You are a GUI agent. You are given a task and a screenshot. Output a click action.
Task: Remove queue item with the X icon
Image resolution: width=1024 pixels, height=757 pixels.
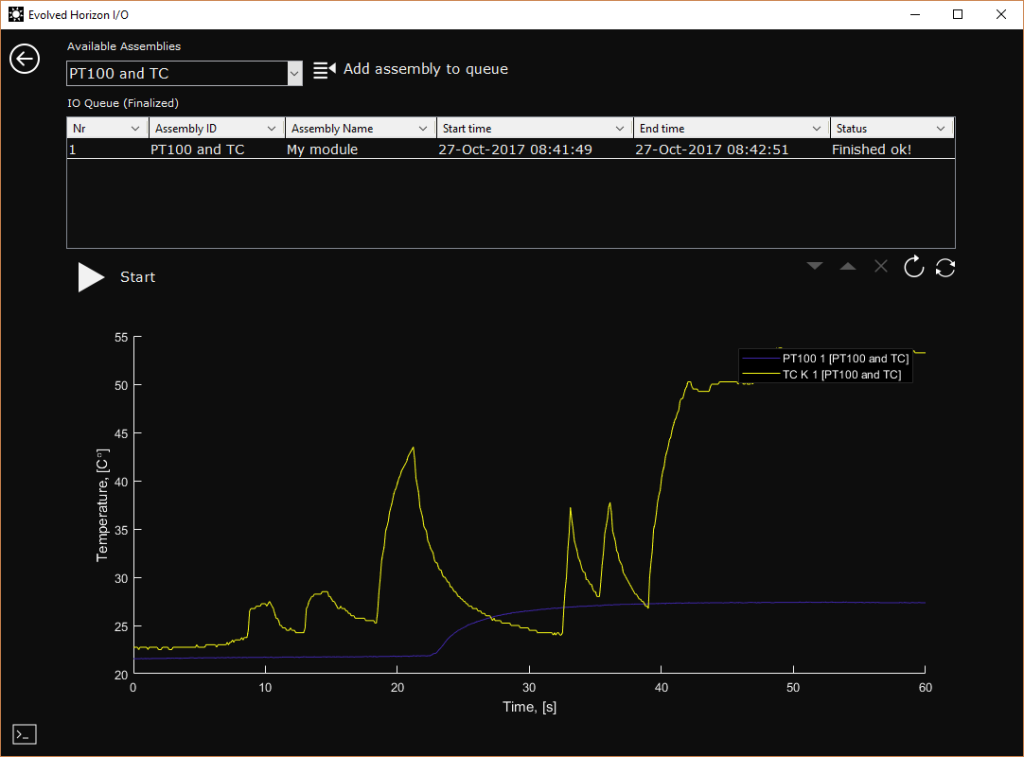[881, 266]
